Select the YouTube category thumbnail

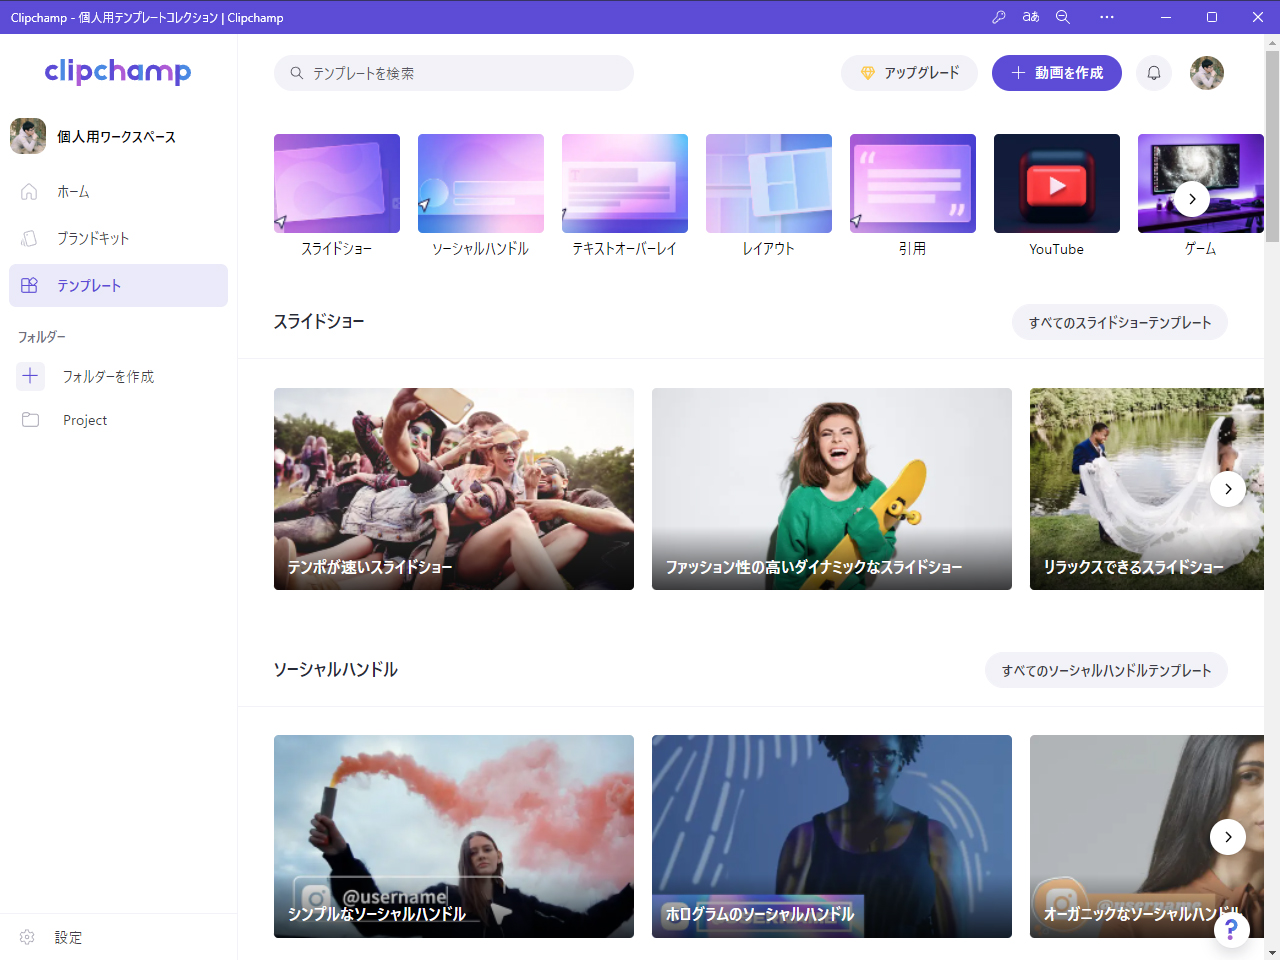[1057, 183]
